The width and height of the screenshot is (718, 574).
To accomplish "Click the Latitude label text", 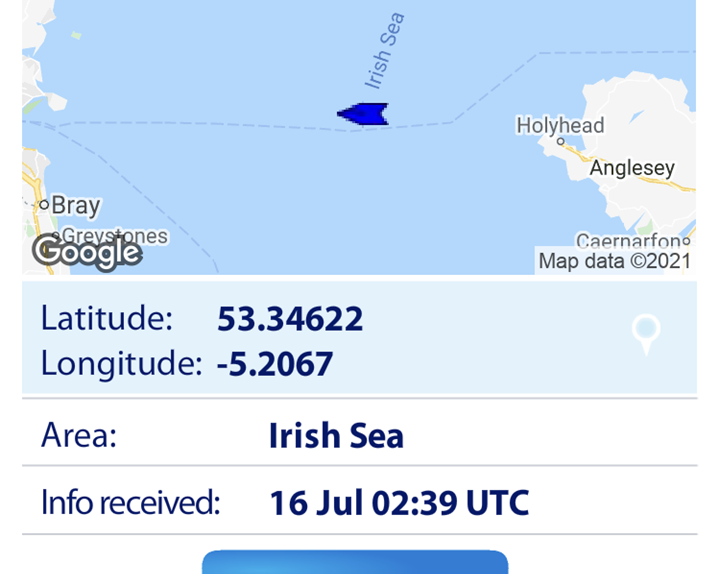I will point(107,318).
